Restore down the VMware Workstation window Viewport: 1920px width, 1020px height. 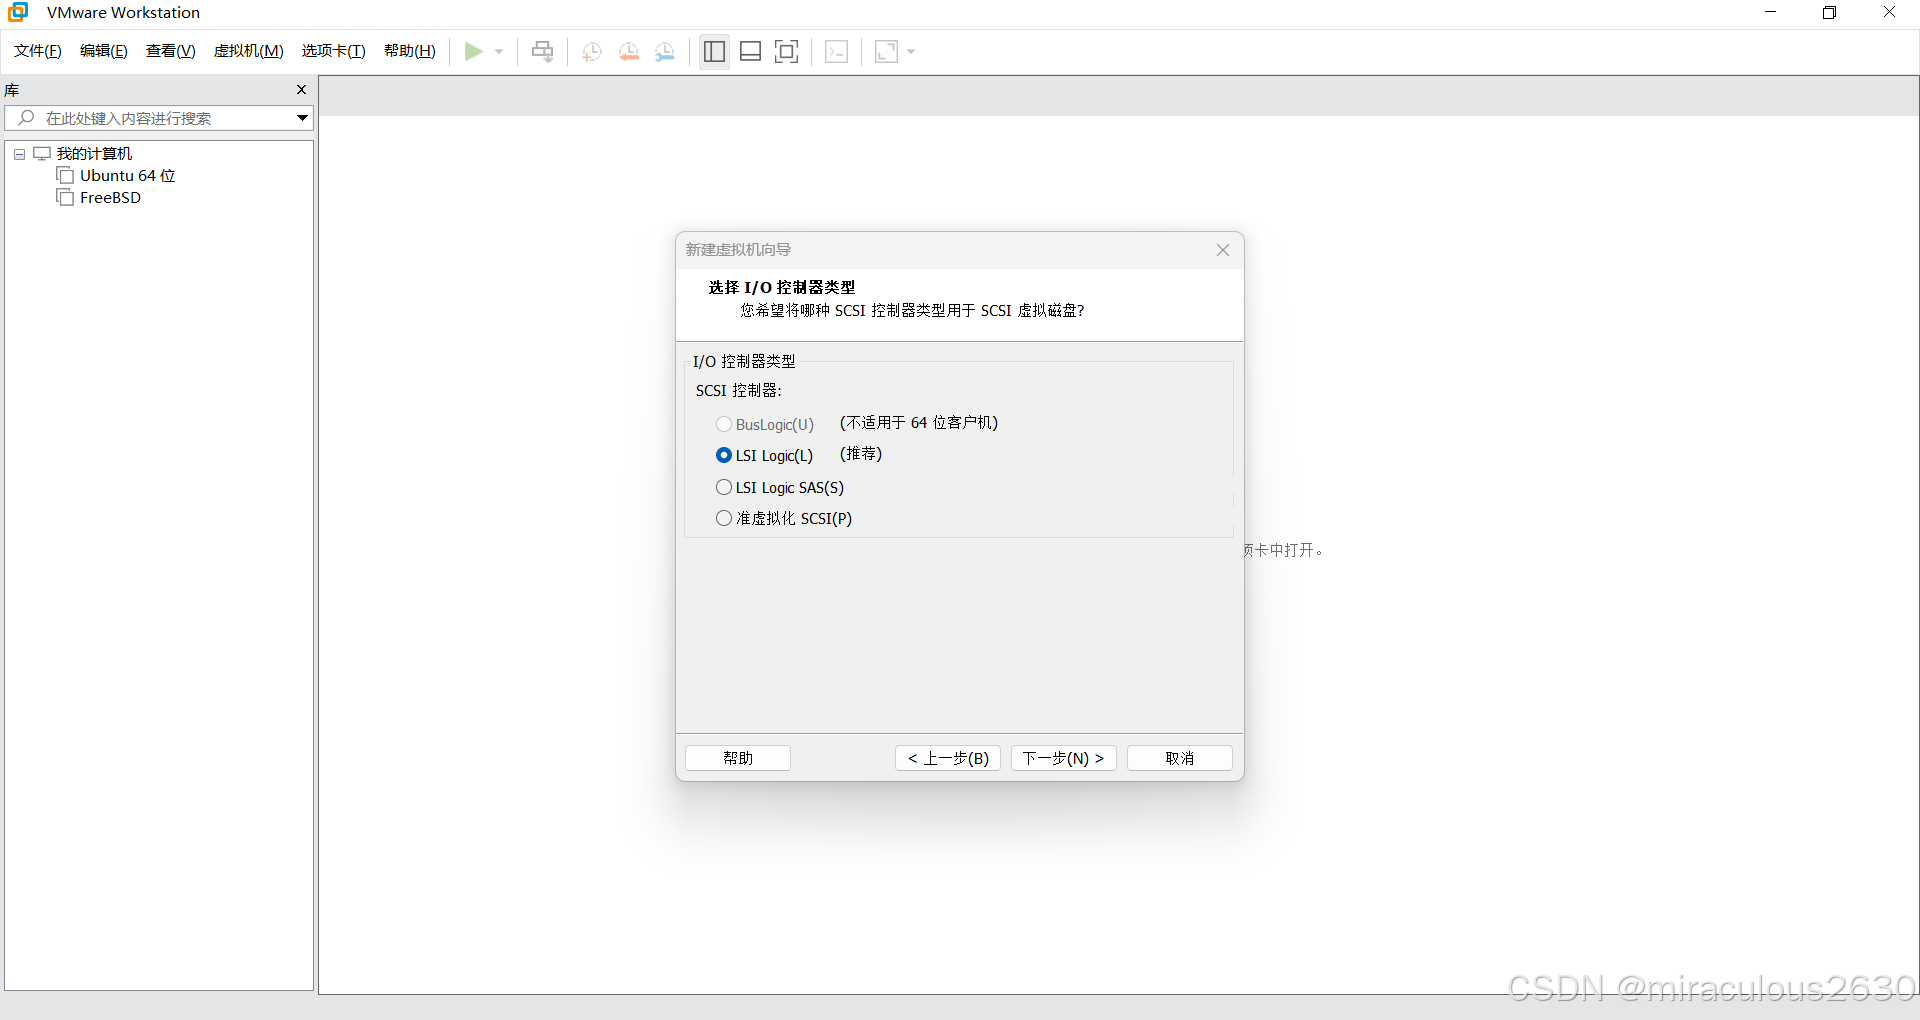point(1830,12)
